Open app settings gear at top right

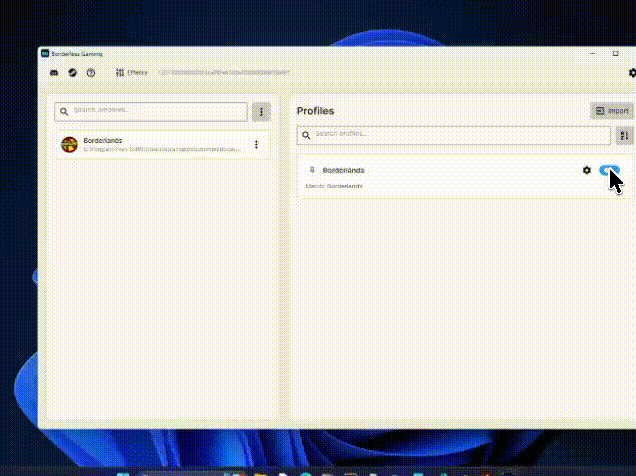pyautogui.click(x=632, y=73)
